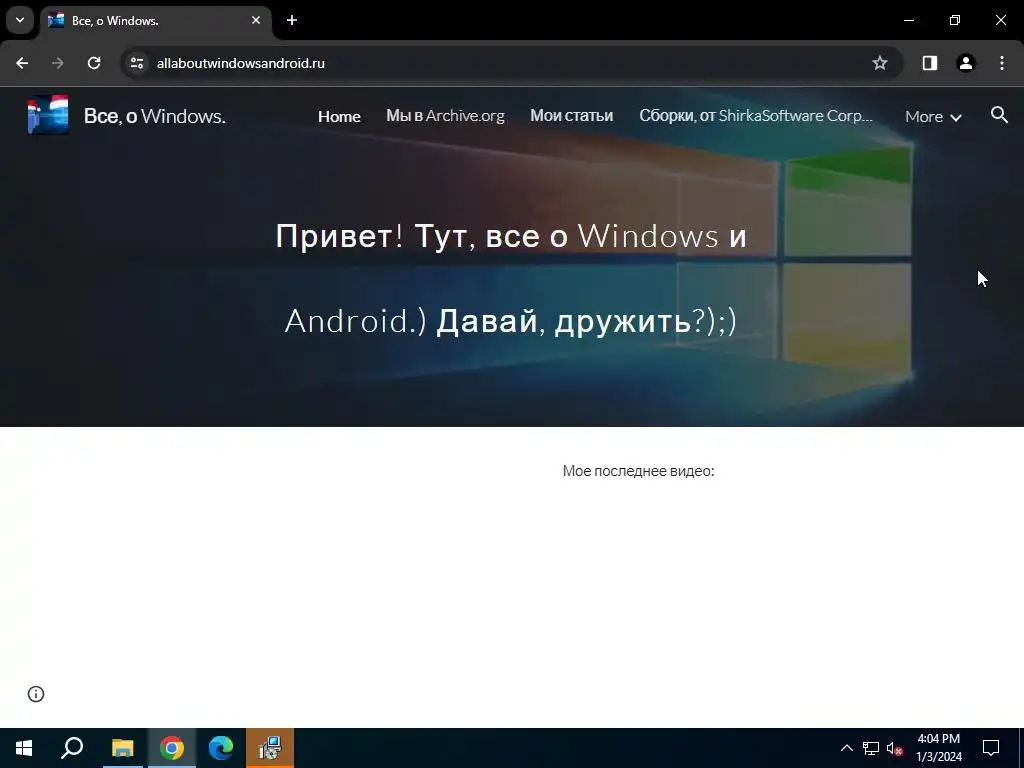Go to the Home menu item

tap(339, 116)
